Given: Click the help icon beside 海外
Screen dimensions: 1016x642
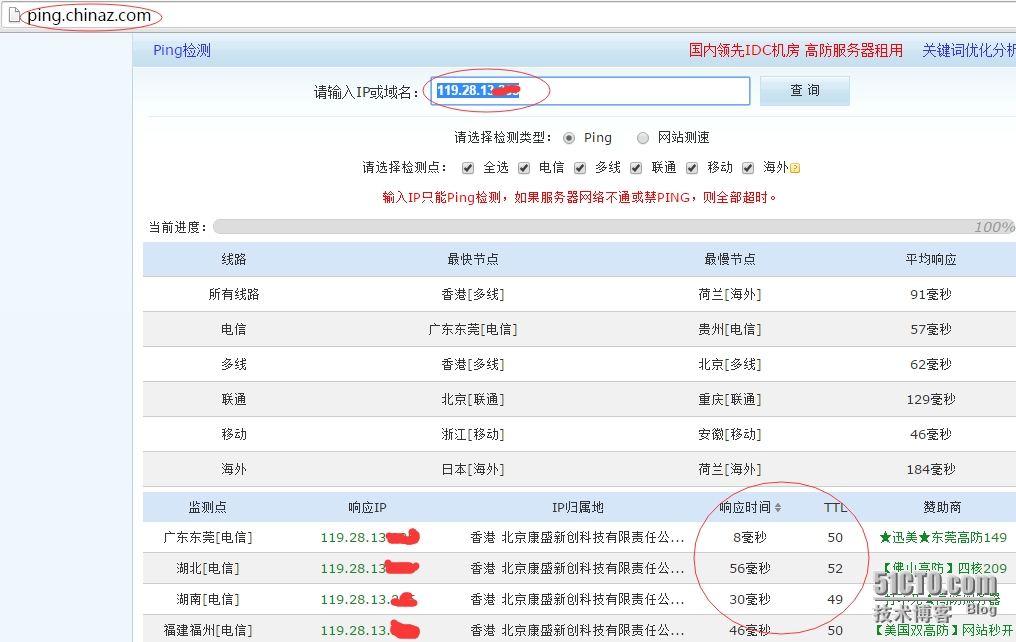Looking at the screenshot, I should (x=795, y=168).
